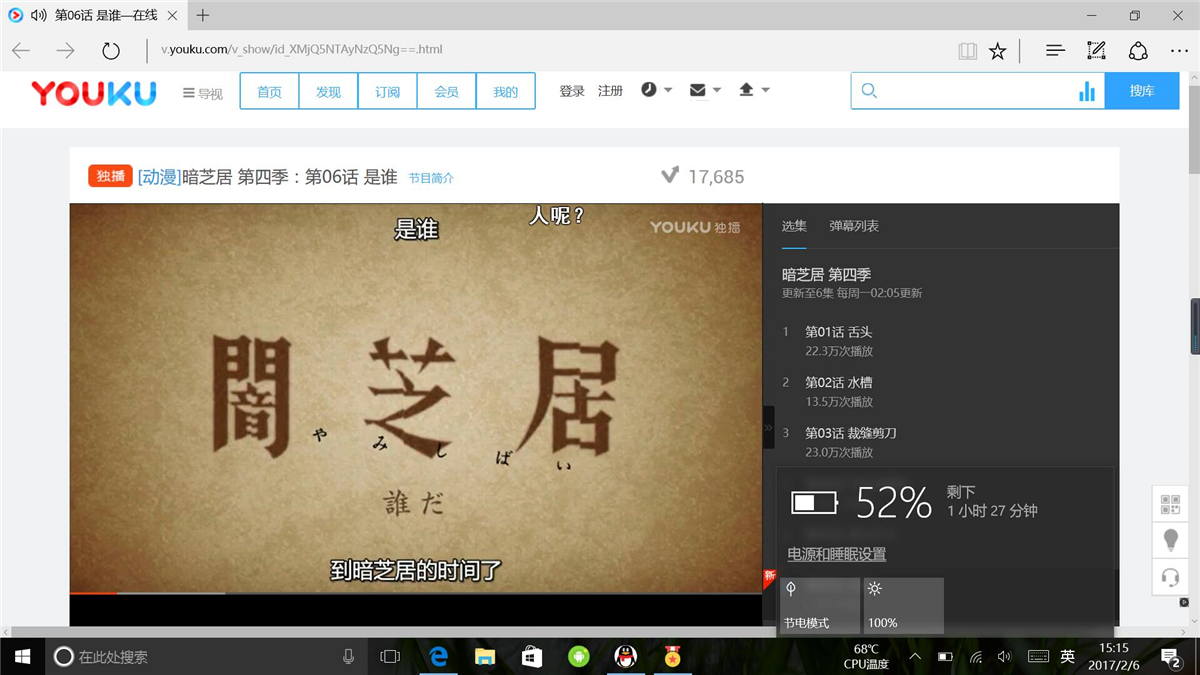Click the search trends chart icon in search bar

click(1089, 90)
